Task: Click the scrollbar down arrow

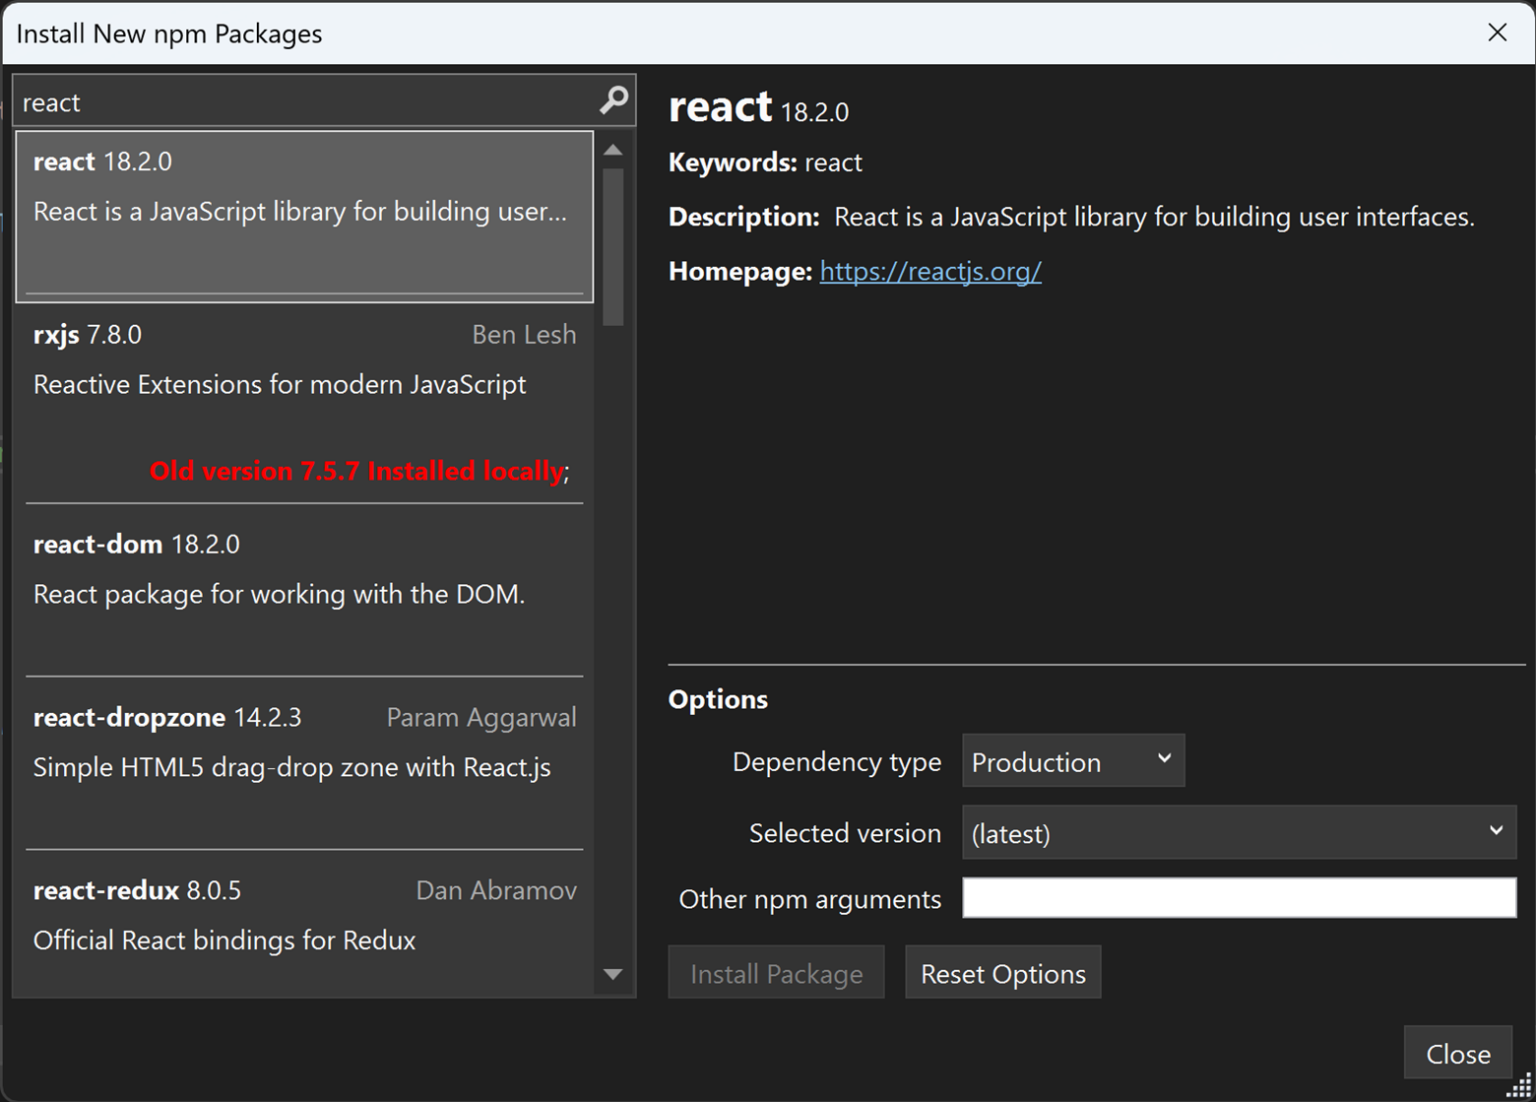Action: pos(613,975)
